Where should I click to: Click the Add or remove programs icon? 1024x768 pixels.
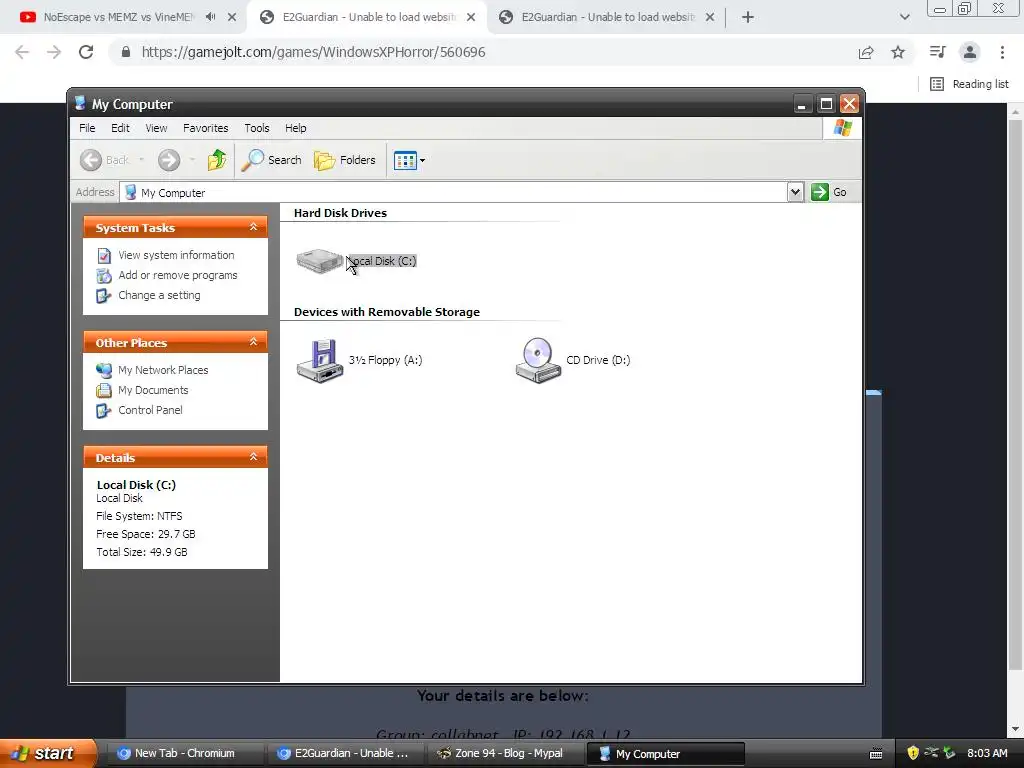[104, 276]
